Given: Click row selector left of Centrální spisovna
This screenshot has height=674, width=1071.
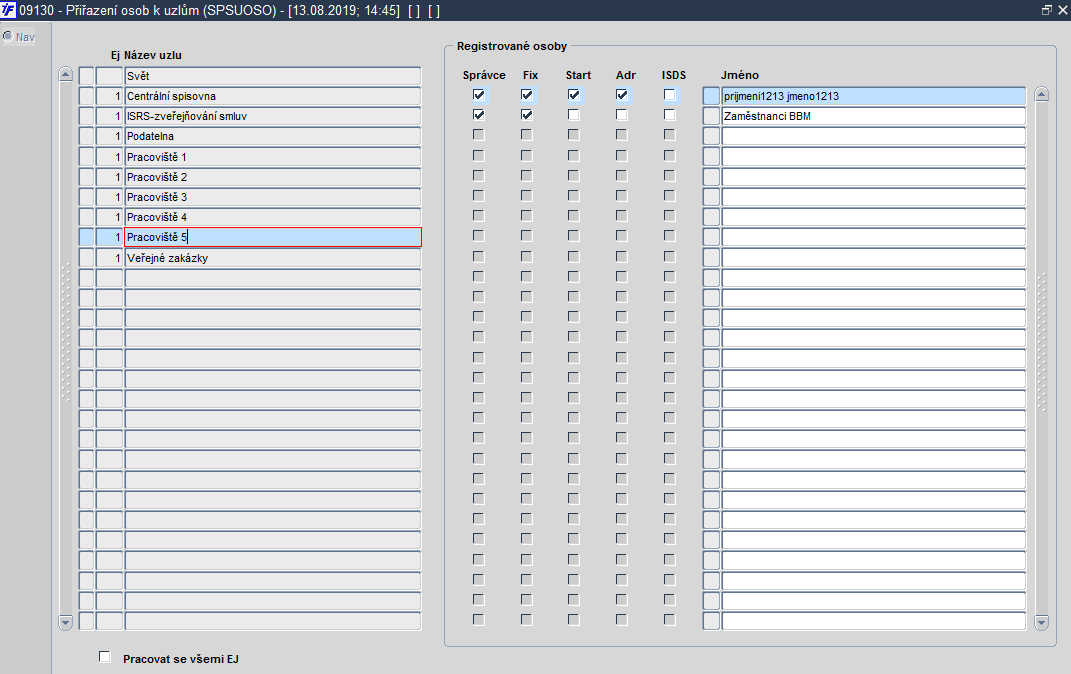Looking at the screenshot, I should coord(86,96).
